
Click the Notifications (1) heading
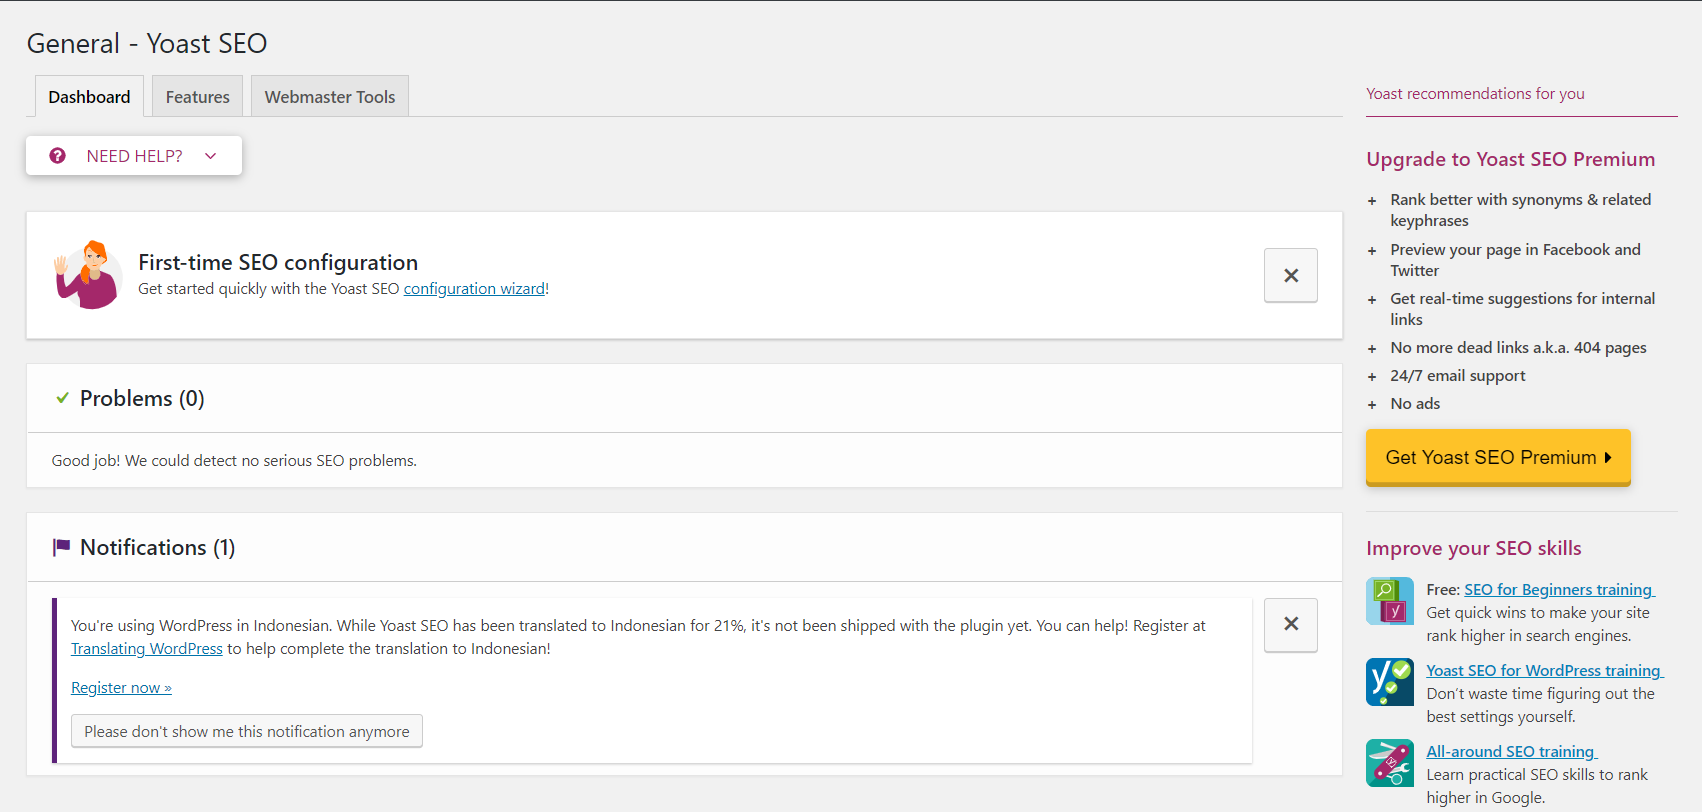(158, 547)
